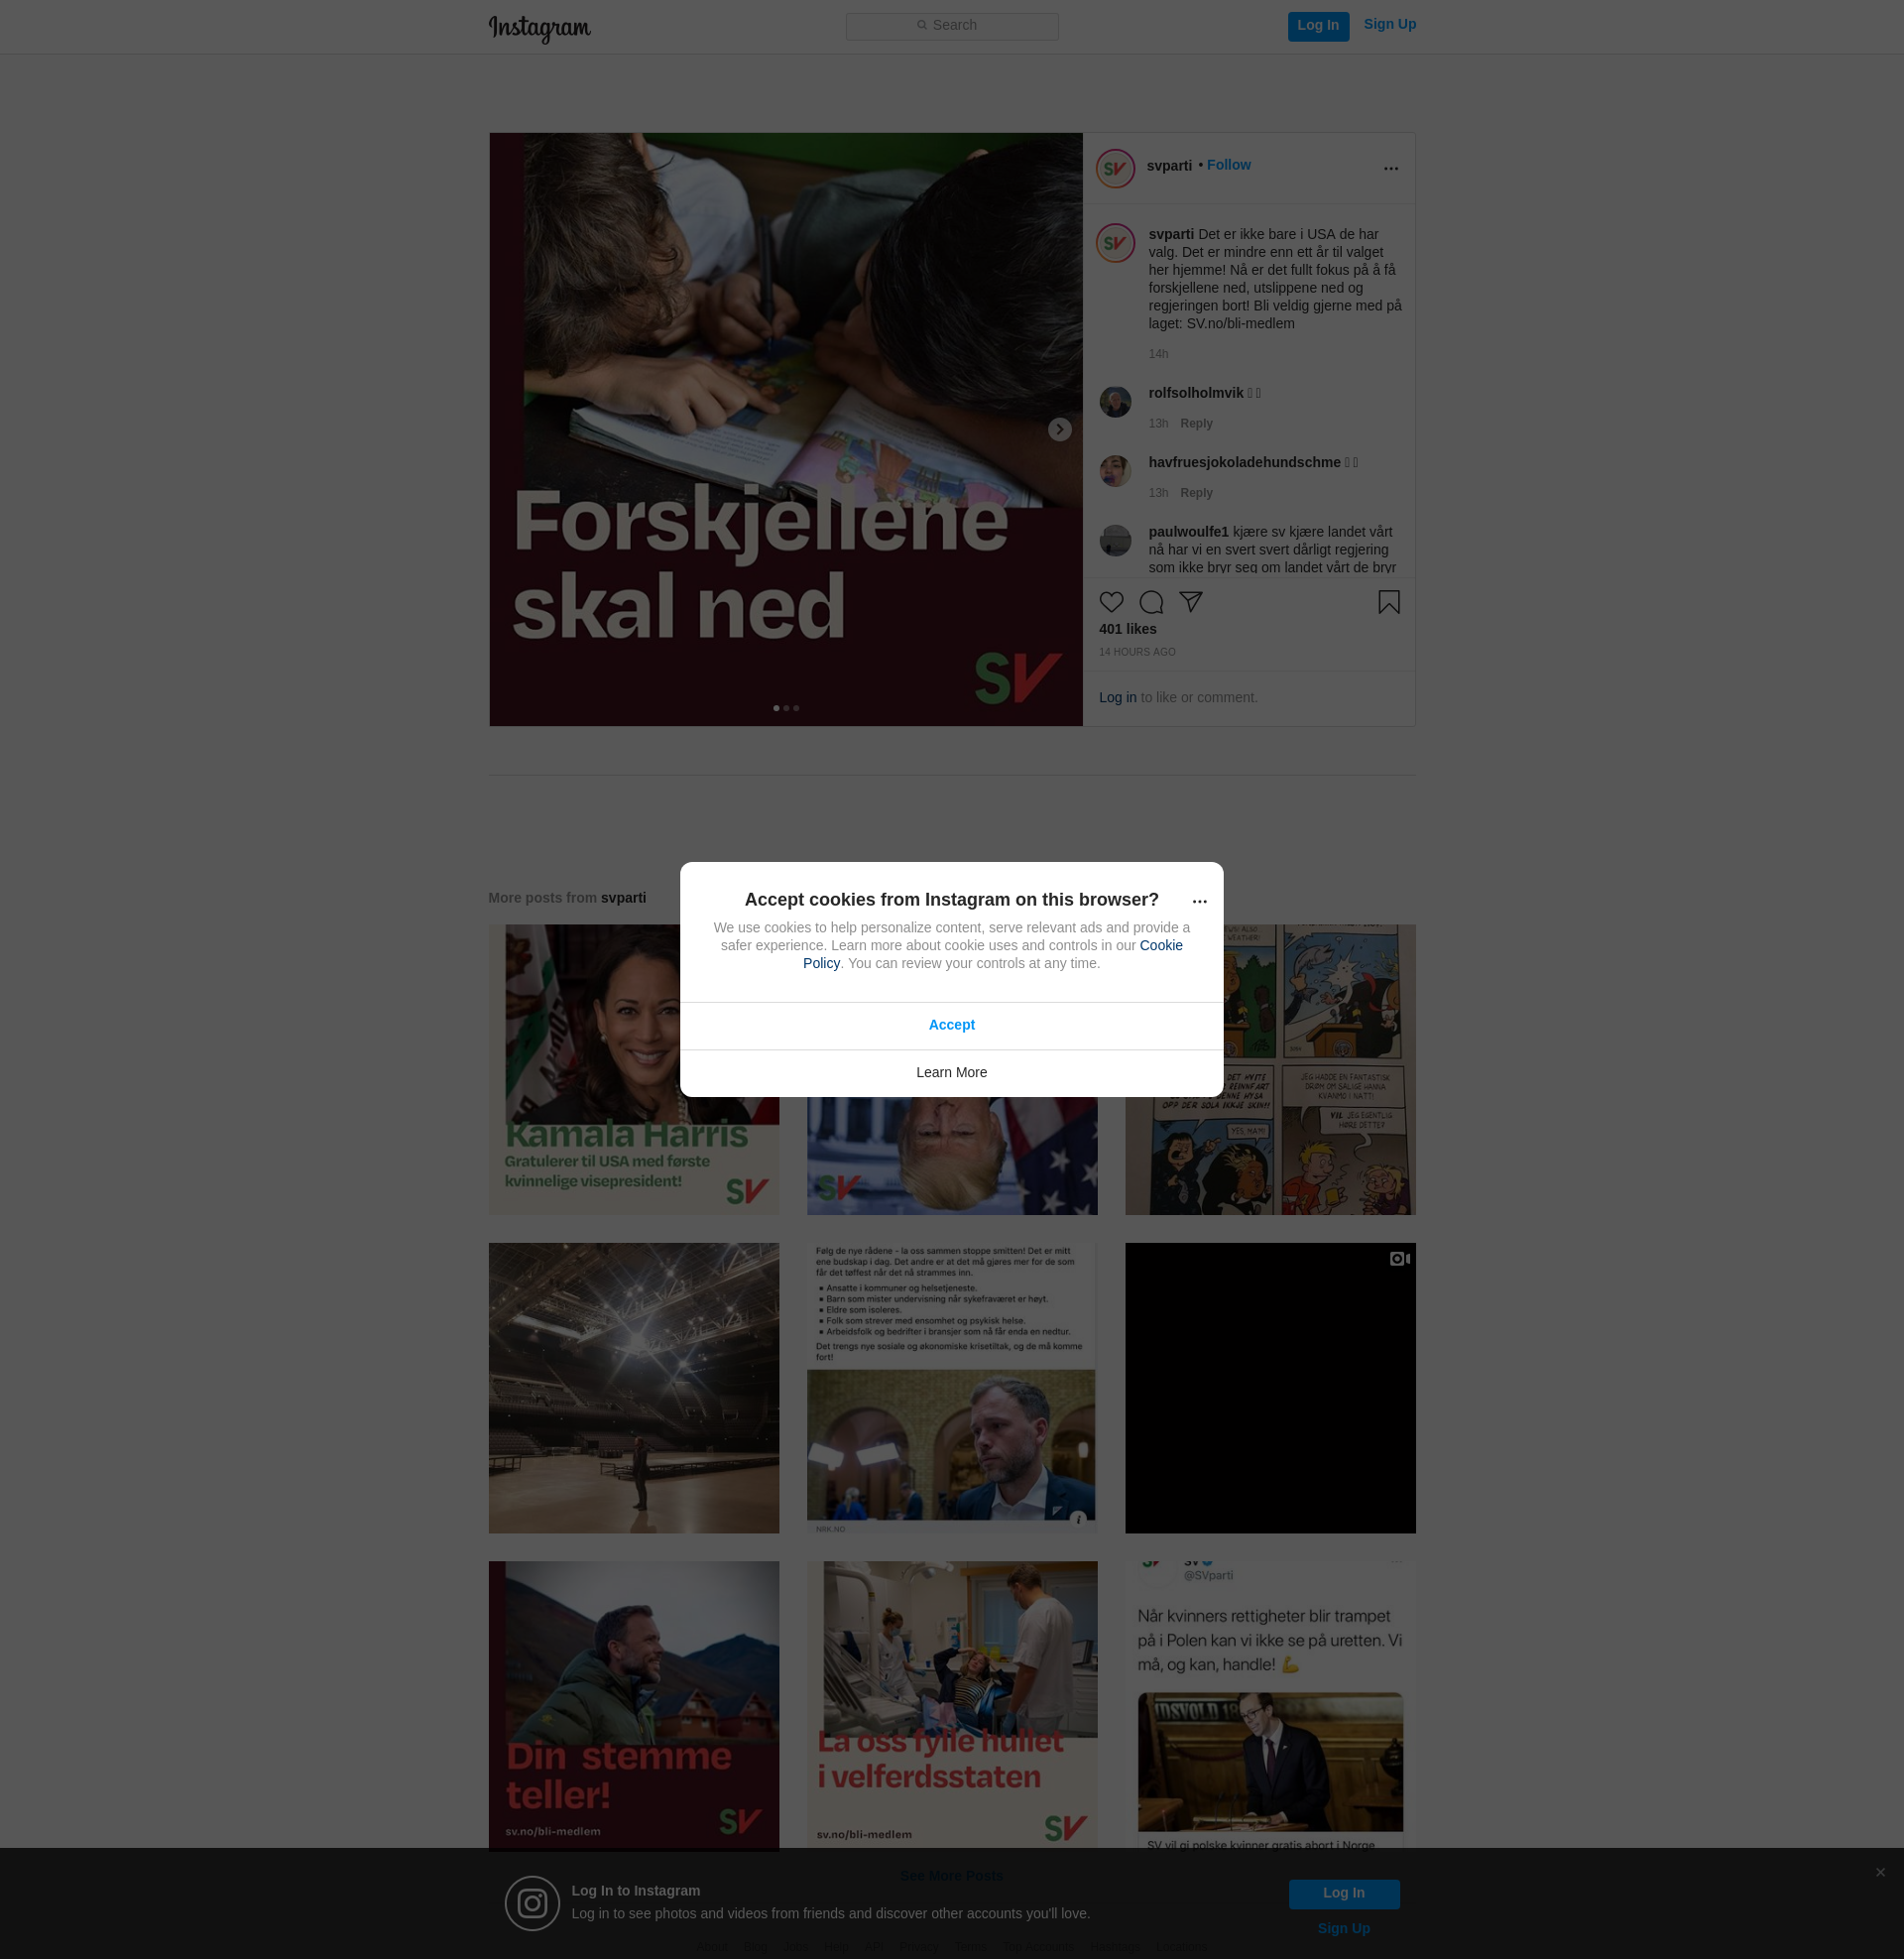
Task: Click Sign Up in bottom banner
Action: pyautogui.click(x=1344, y=1929)
